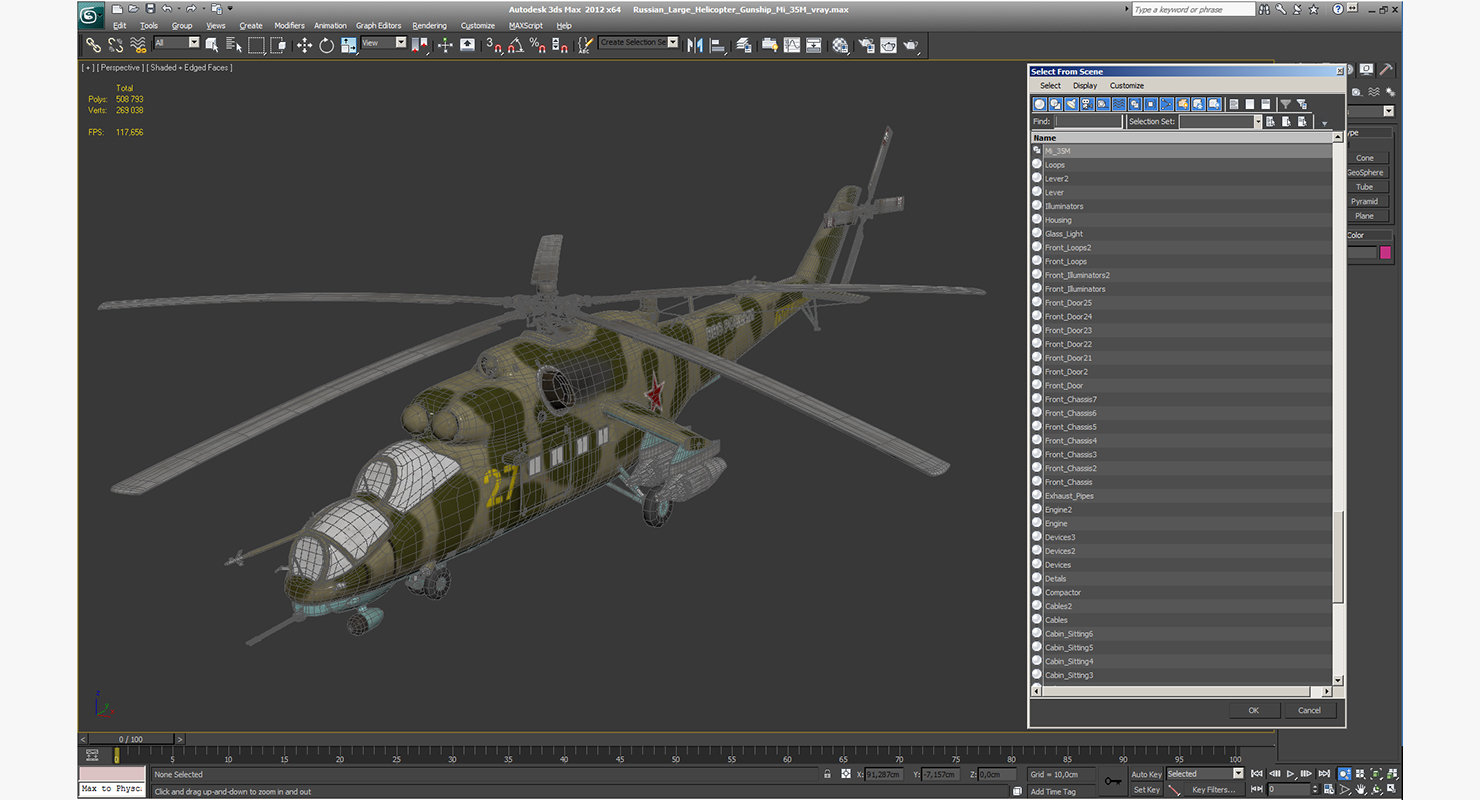Open the Material Editor
Image resolution: width=1480 pixels, height=800 pixels.
click(840, 45)
